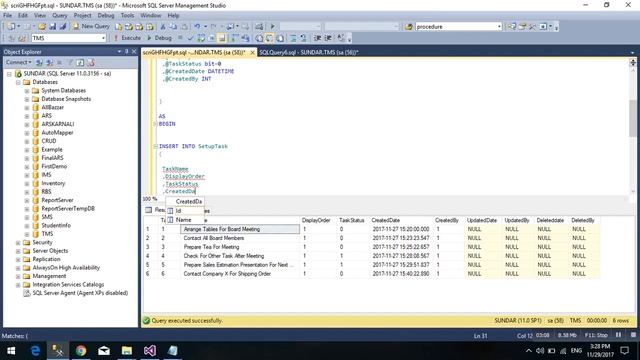Image resolution: width=640 pixels, height=360 pixels.
Task: Switch to the SQLQuery6.sql tab
Action: (x=309, y=52)
